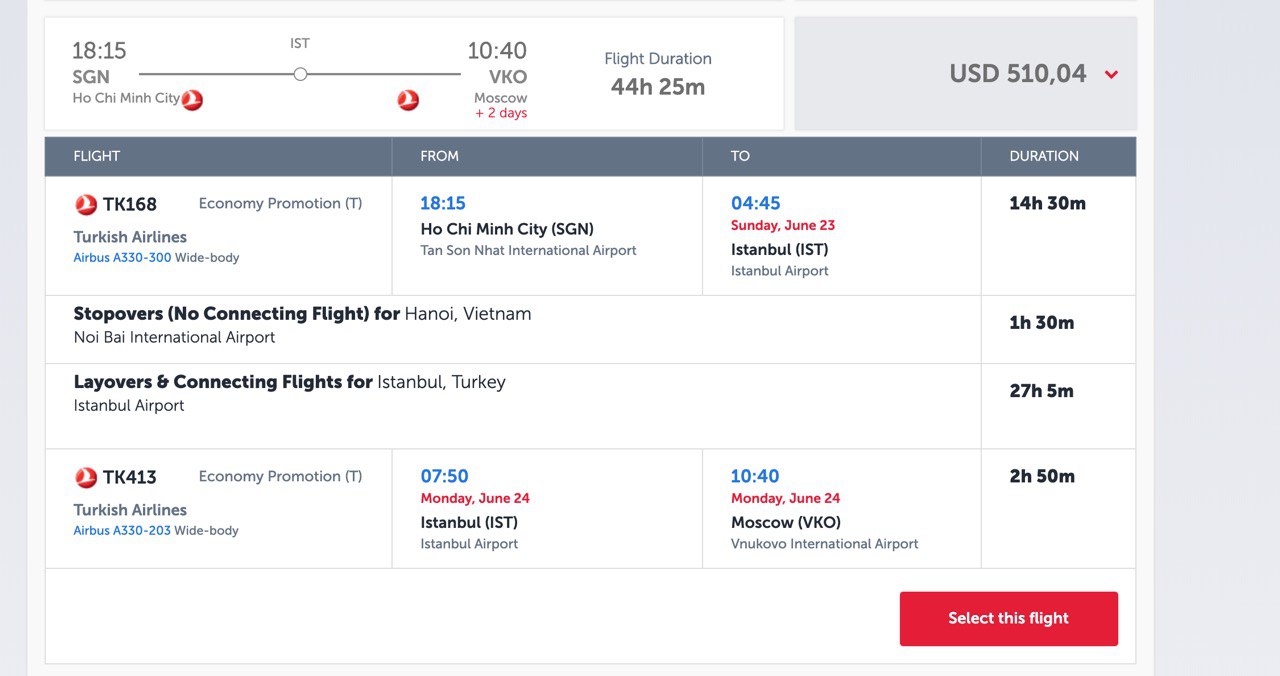Viewport: 1280px width, 676px height.
Task: Open the USD 510,04 fare panel
Action: (x=965, y=73)
